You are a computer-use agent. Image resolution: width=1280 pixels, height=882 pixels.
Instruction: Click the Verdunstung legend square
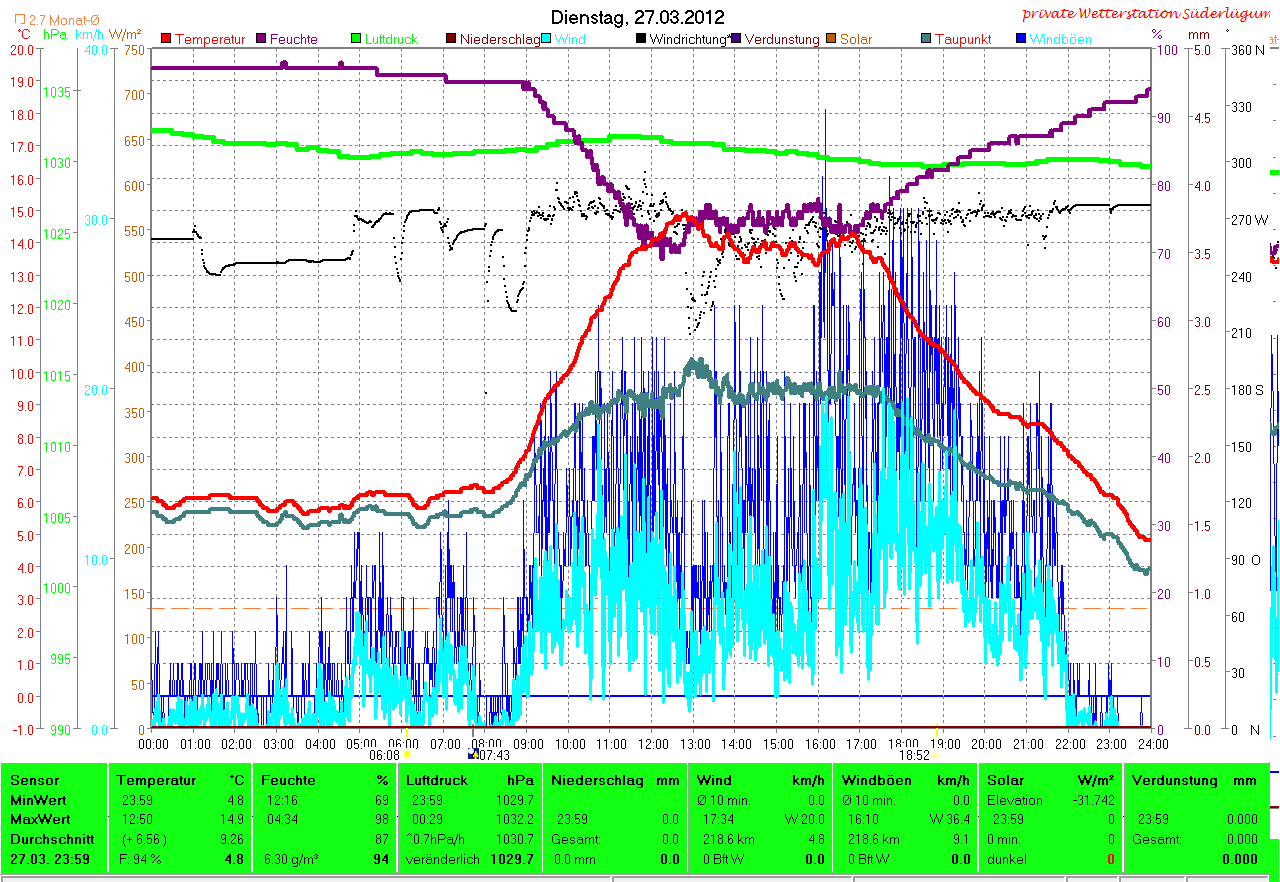[x=736, y=39]
